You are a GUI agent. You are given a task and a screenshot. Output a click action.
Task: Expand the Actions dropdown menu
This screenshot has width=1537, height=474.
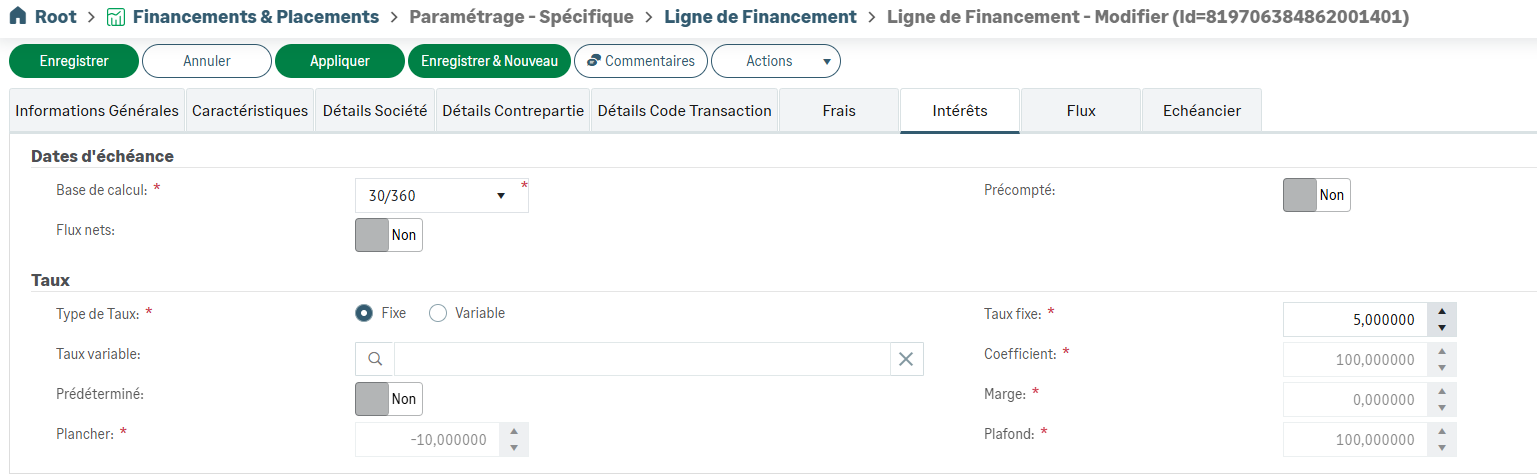[x=776, y=61]
